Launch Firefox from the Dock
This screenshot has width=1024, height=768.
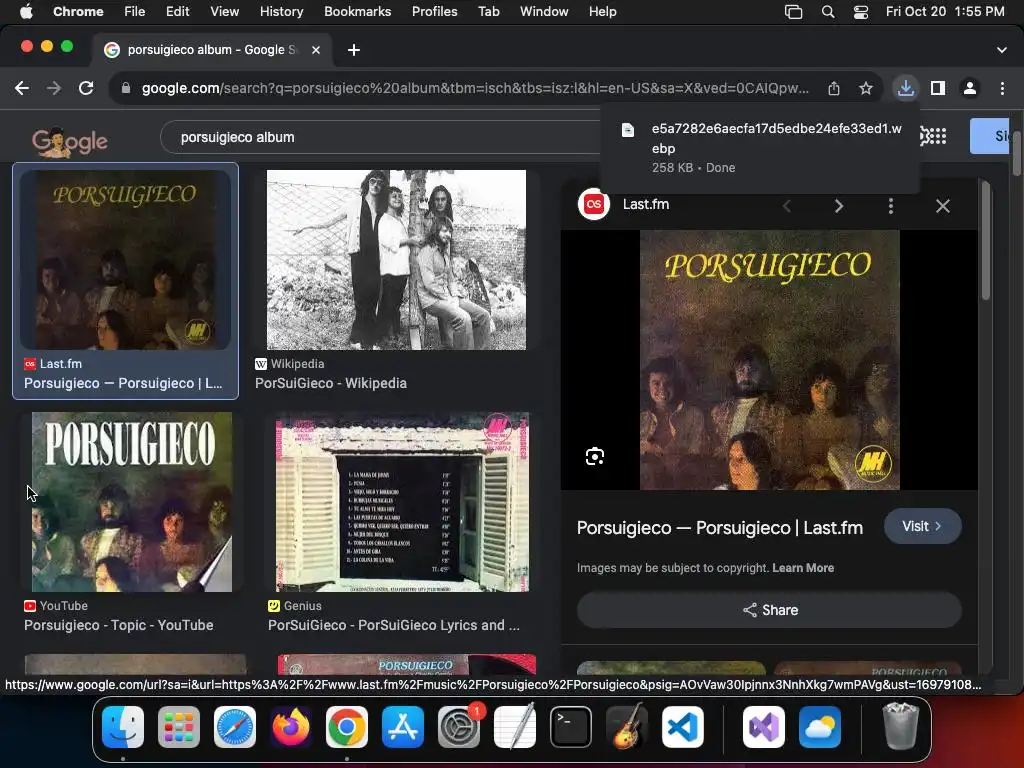[x=291, y=727]
